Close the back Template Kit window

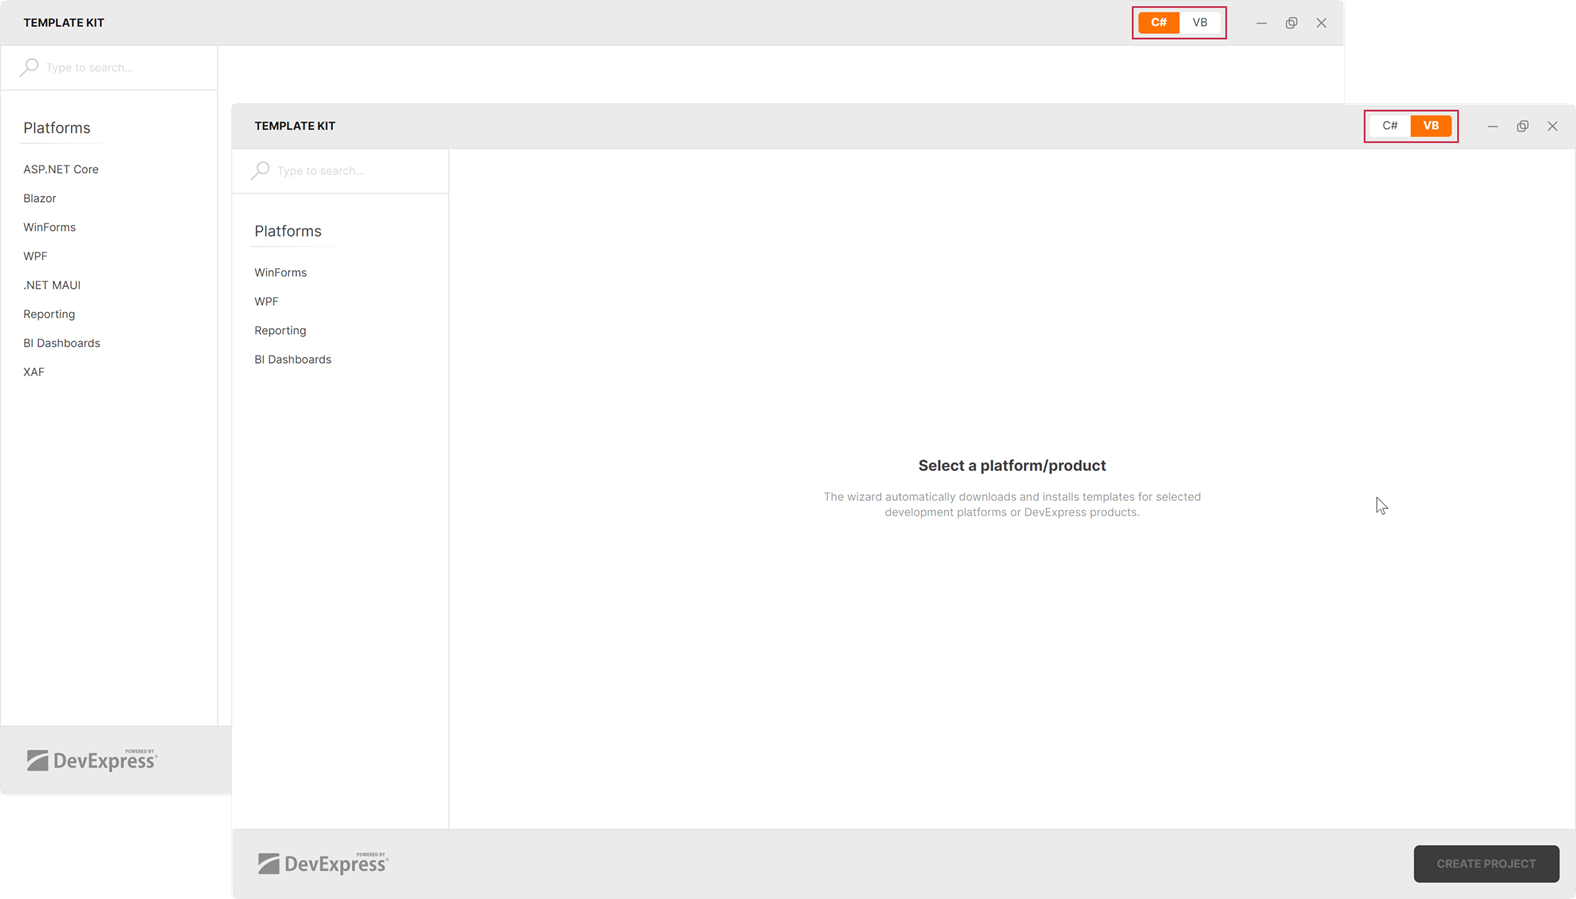pyautogui.click(x=1321, y=24)
